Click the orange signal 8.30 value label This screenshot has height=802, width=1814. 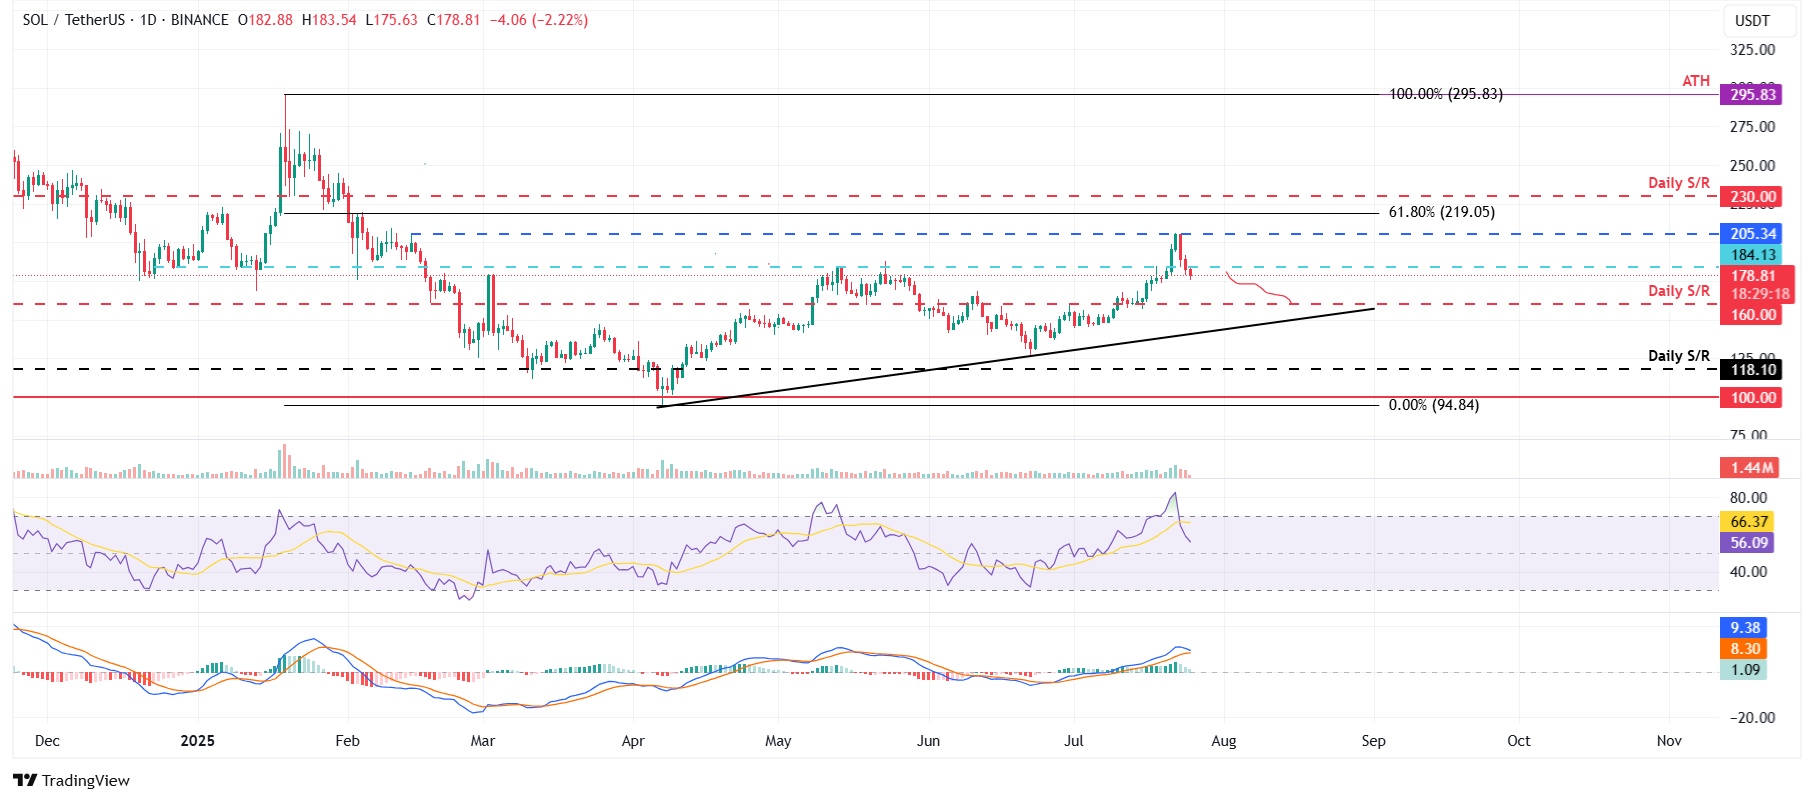(x=1745, y=649)
